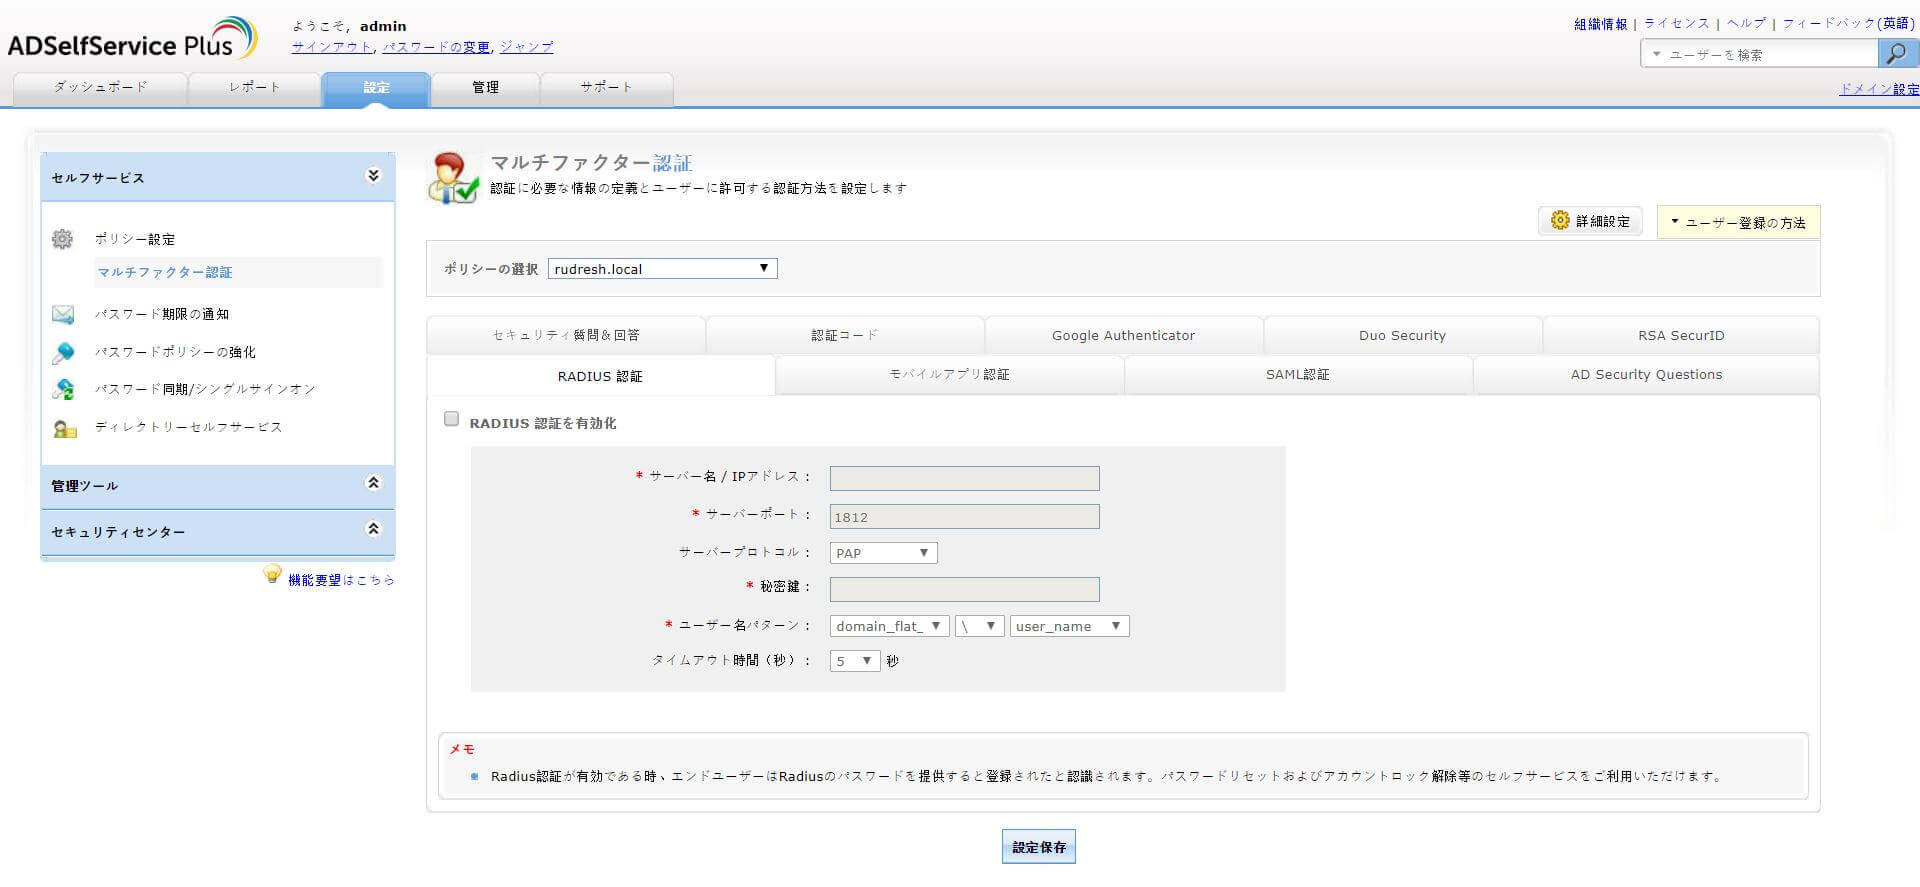Viewport: 1920px width, 887px height.
Task: Switch to 認証コード tab
Action: (x=845, y=335)
